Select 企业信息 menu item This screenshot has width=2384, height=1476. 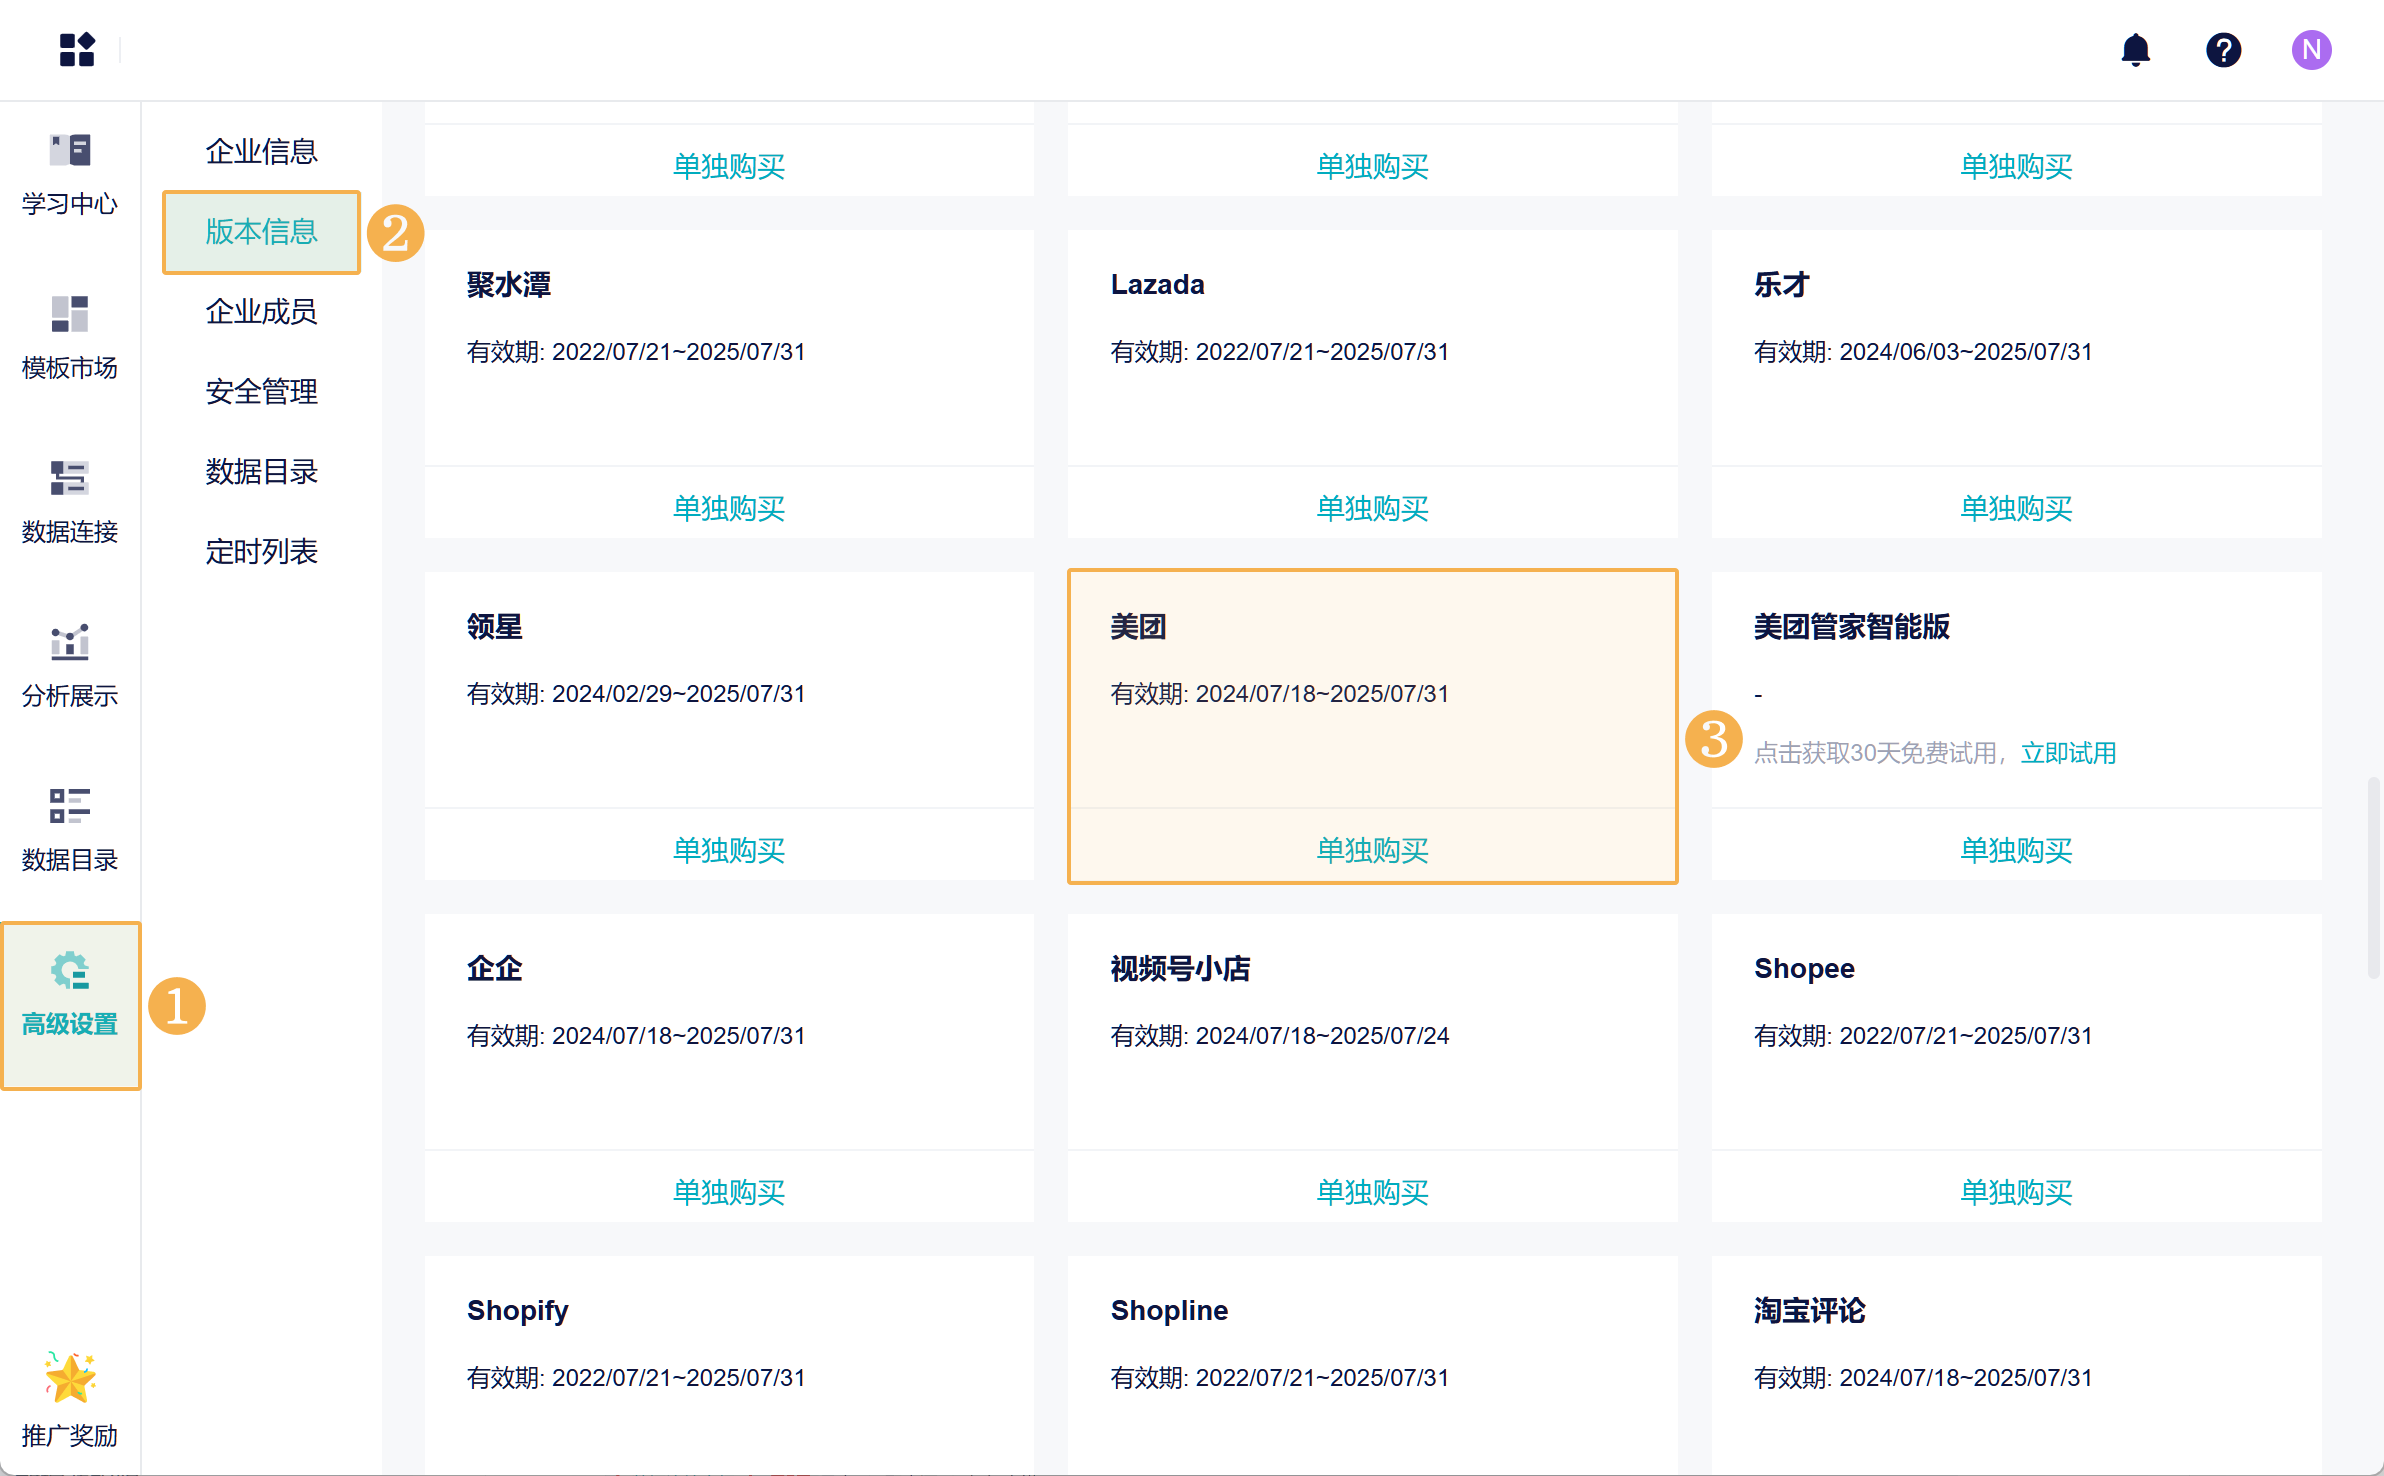click(x=261, y=151)
